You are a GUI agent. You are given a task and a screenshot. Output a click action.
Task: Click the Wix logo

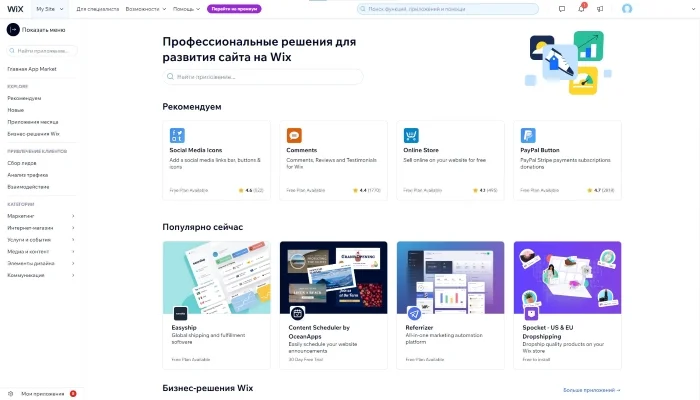point(15,9)
